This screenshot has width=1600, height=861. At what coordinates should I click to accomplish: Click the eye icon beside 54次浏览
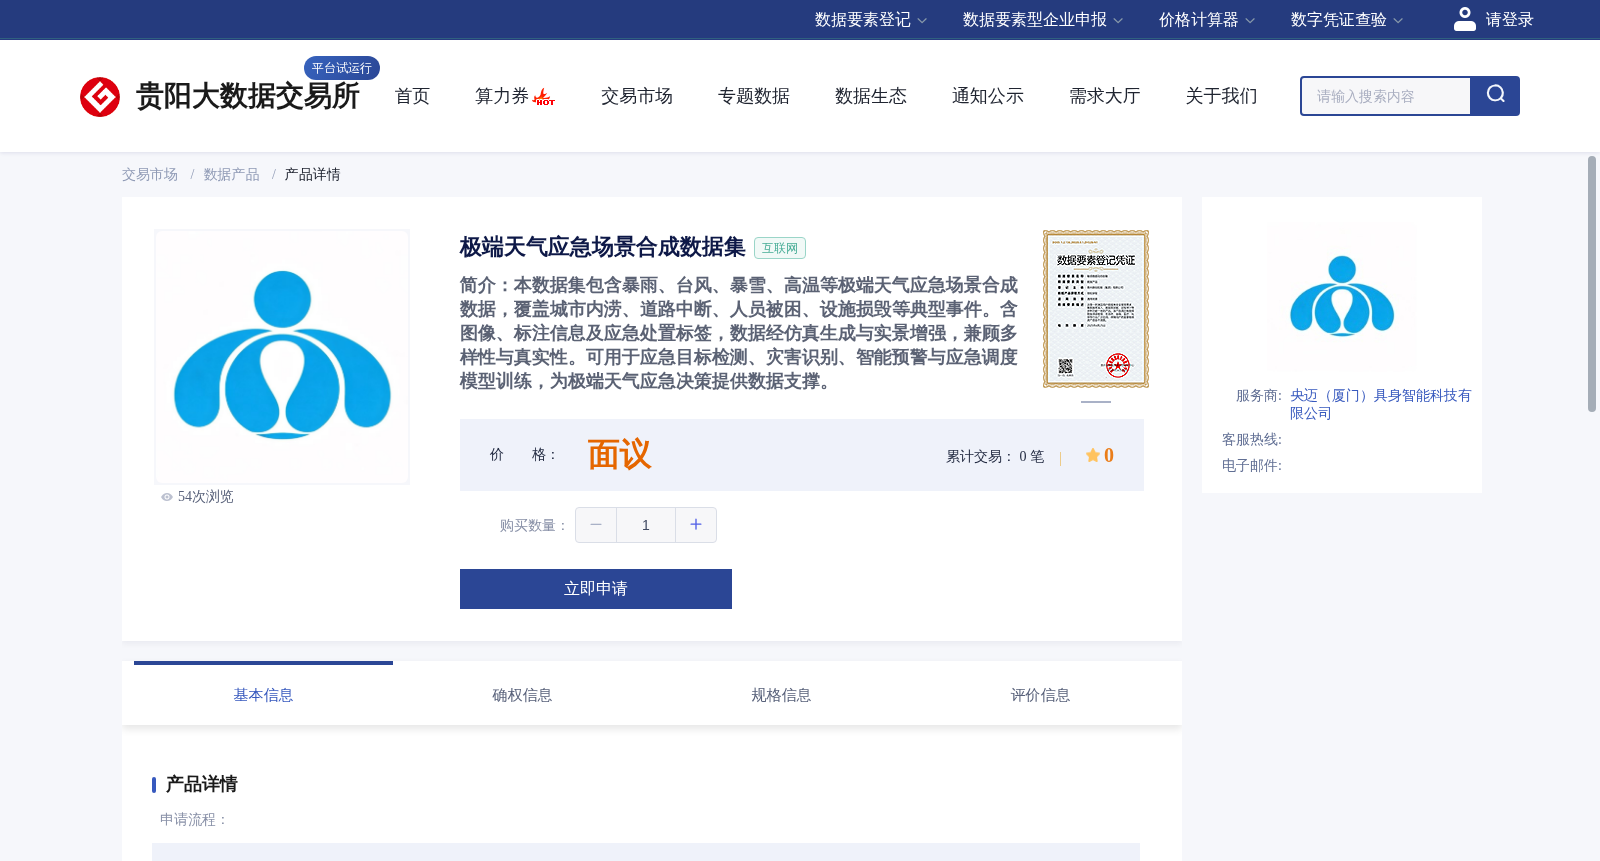pos(167,497)
